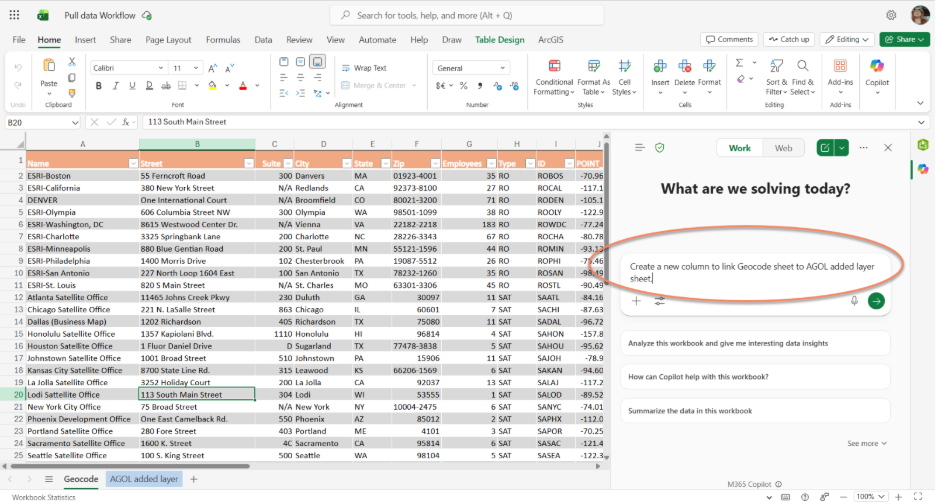Open the Formulas ribbon tab

(223, 39)
